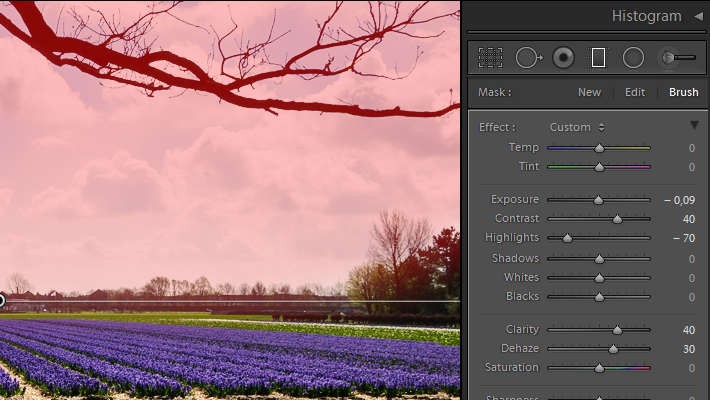Image resolution: width=710 pixels, height=400 pixels.
Task: Click the Highlights slider handle
Action: pyautogui.click(x=567, y=238)
